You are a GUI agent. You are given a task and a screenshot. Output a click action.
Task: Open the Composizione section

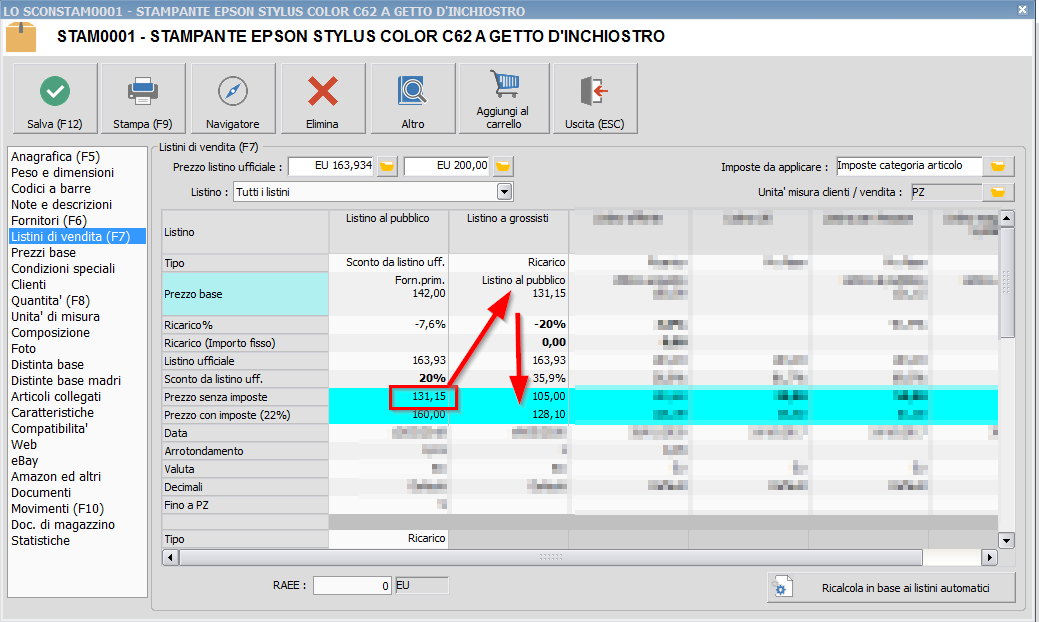pyautogui.click(x=50, y=333)
